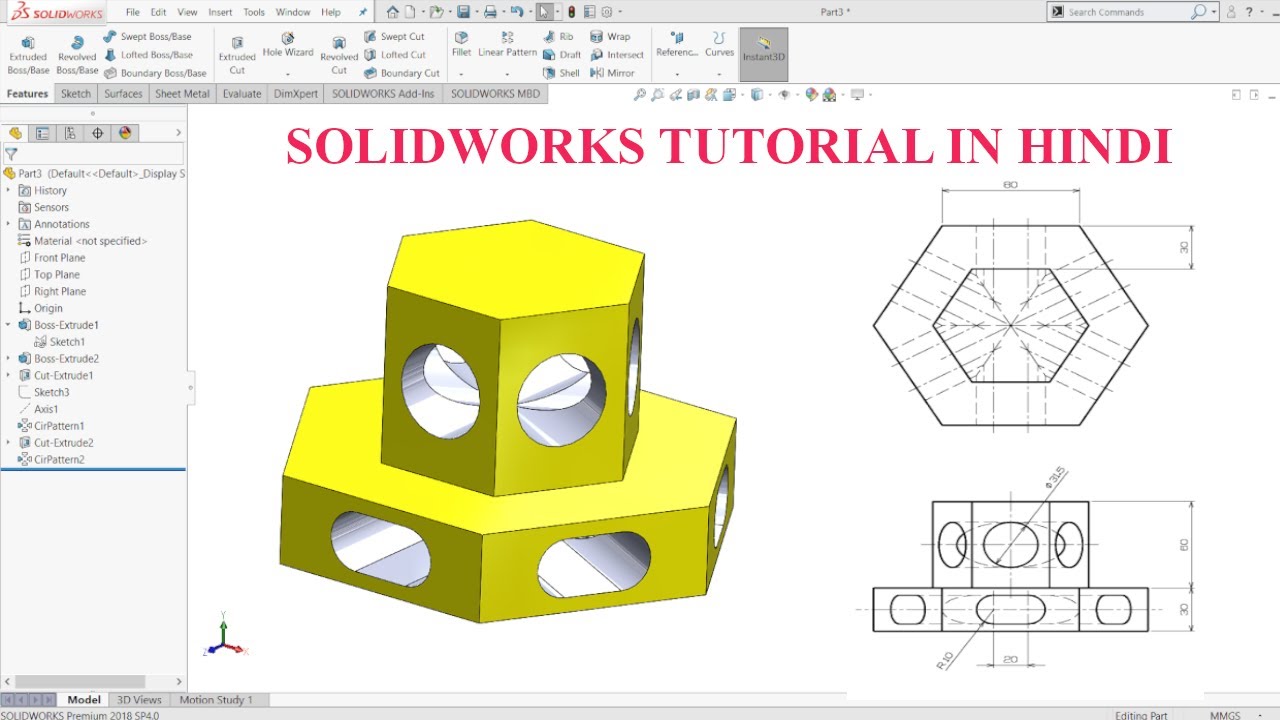Viewport: 1280px width, 720px height.
Task: Use the Draft feature tool
Action: tap(562, 55)
